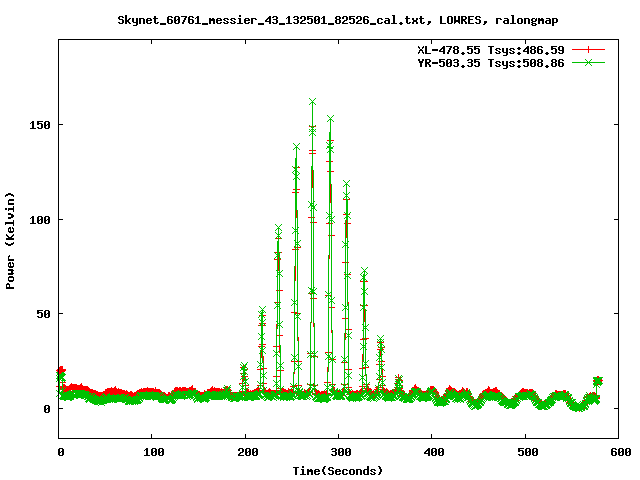Click x-axis tick label 300
The image size is (640, 480).
coord(341,452)
